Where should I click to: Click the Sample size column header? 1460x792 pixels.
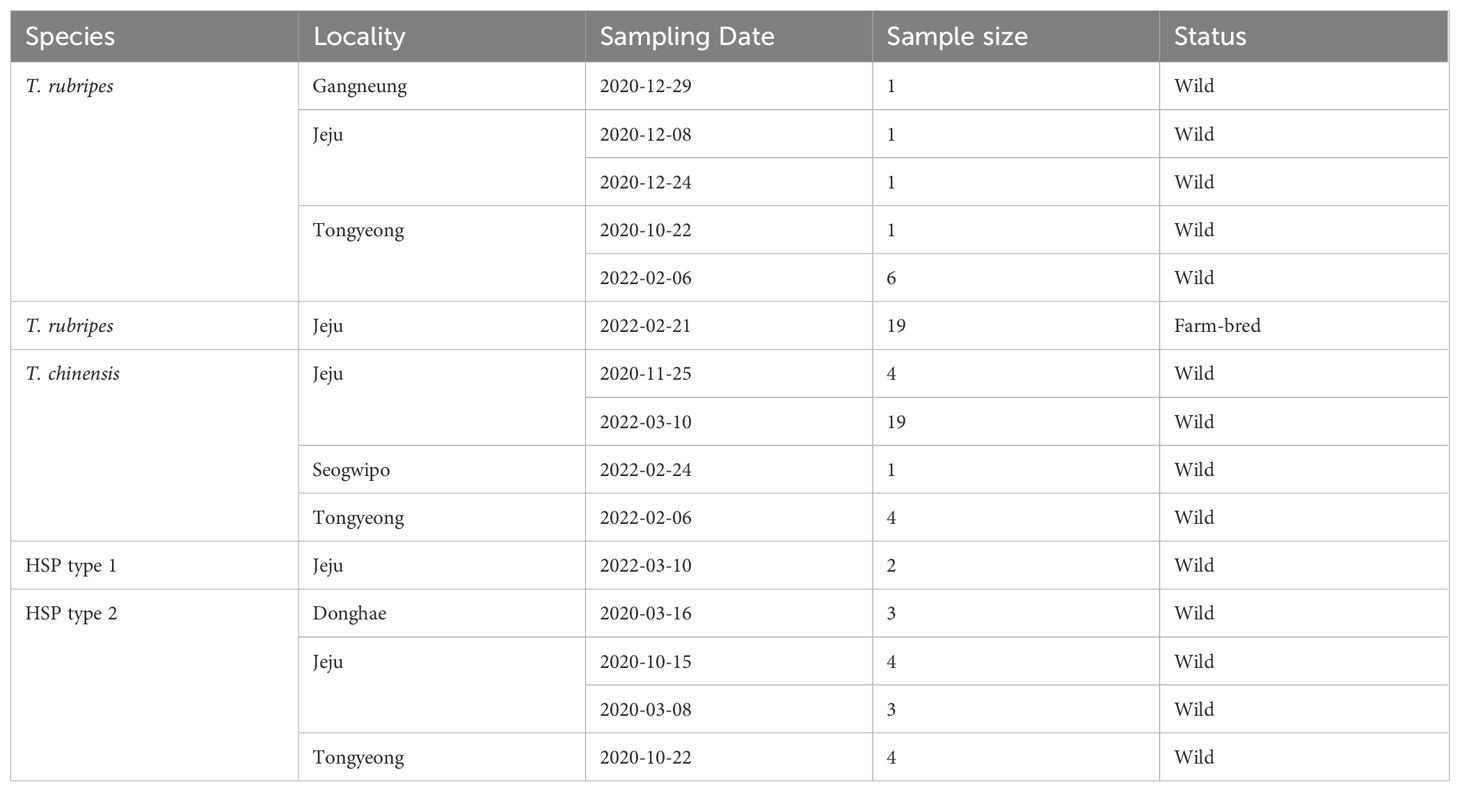[1016, 37]
